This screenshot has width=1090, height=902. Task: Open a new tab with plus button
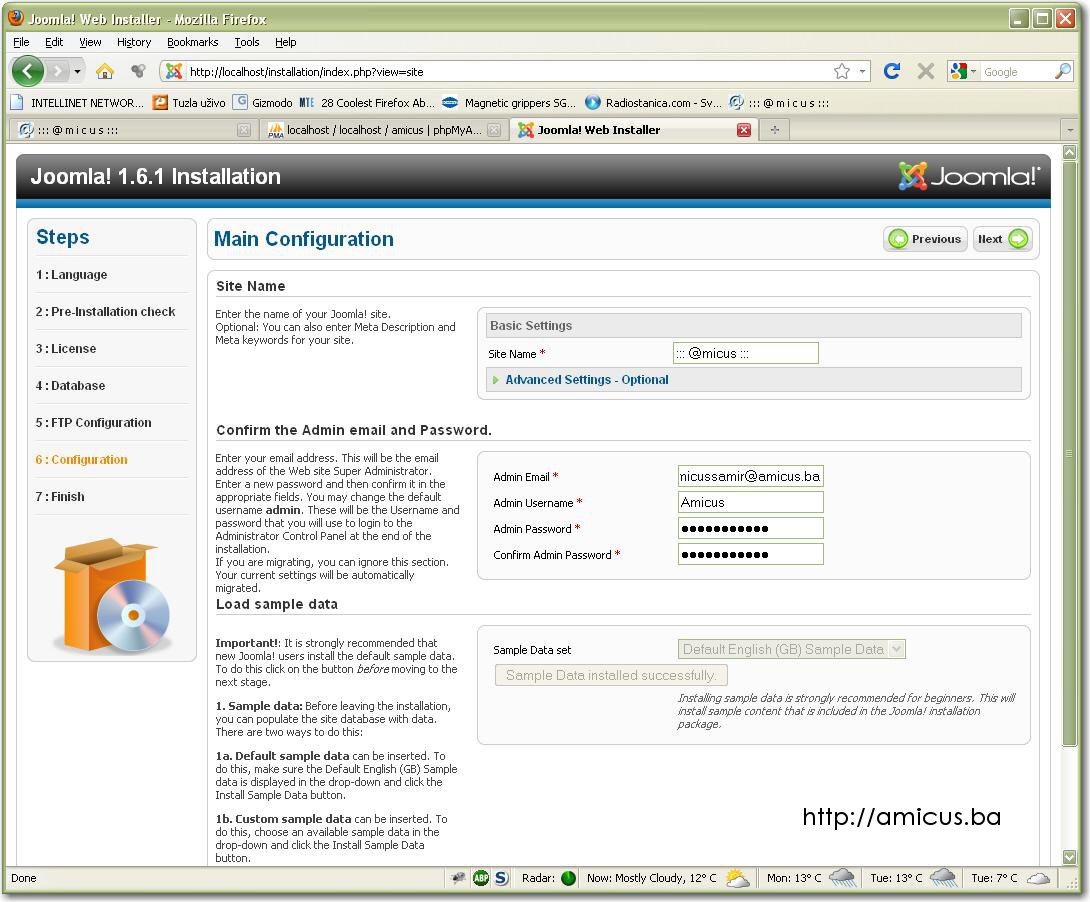coord(774,130)
